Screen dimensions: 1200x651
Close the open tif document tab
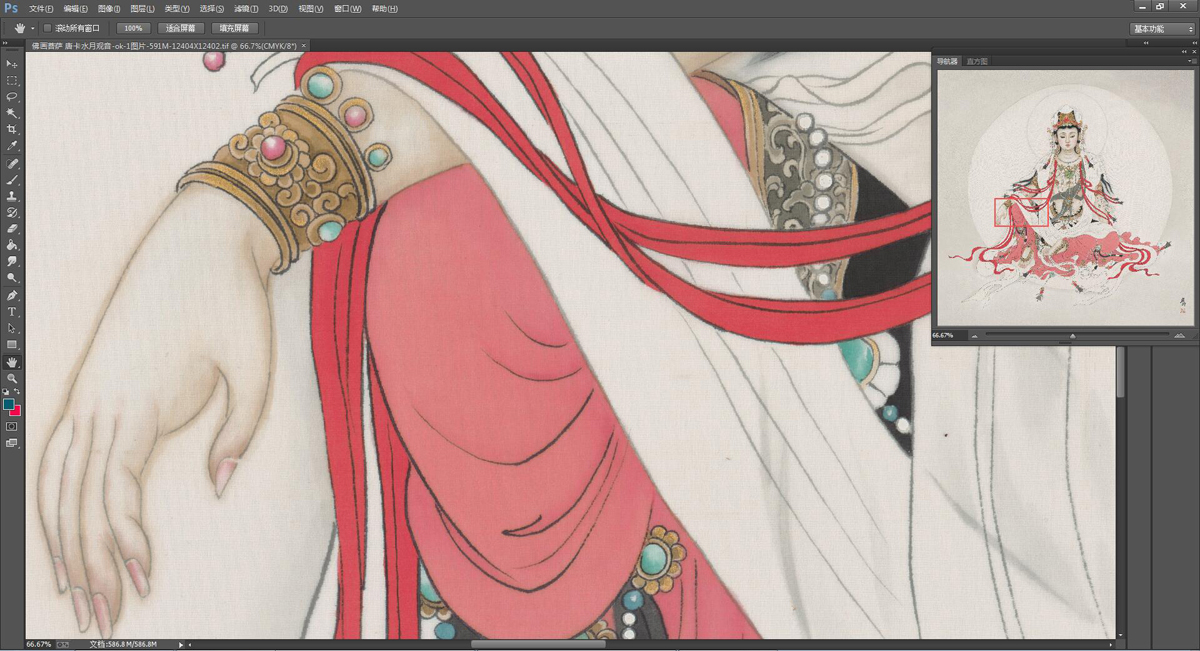pyautogui.click(x=304, y=46)
